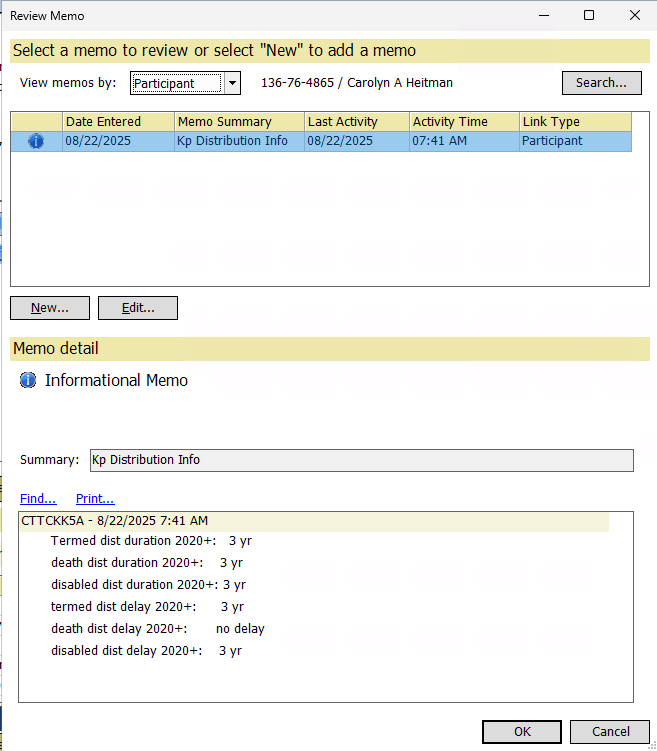Click the Informational Memo info icon

click(x=28, y=380)
